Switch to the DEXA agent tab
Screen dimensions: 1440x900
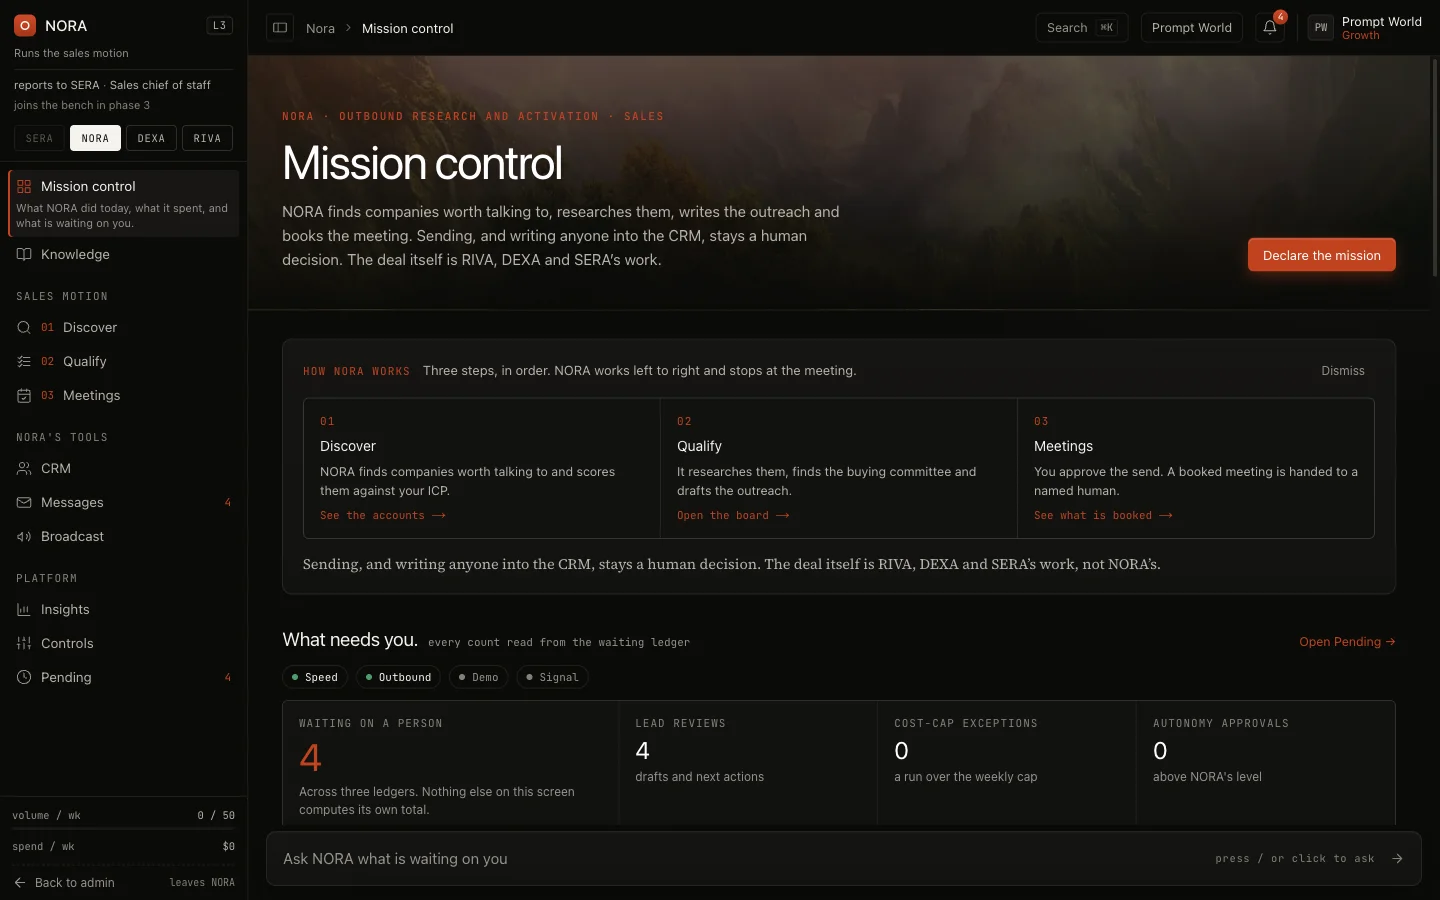point(151,138)
